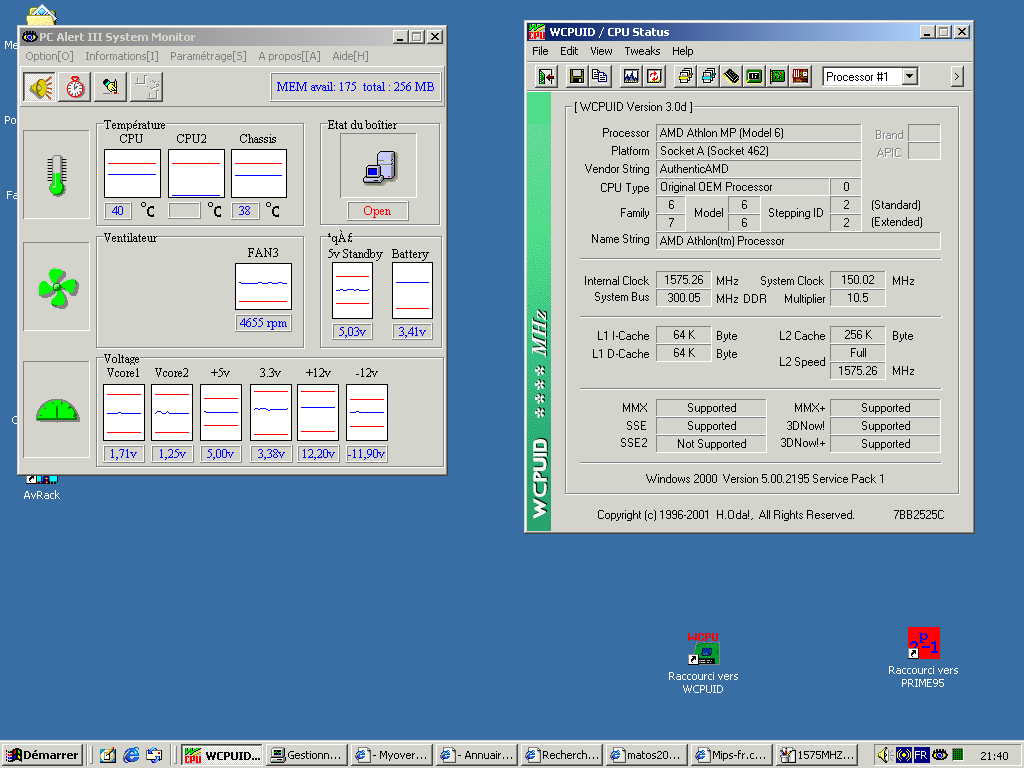Click the red refresh arrows icon in WCPUID

(x=654, y=77)
